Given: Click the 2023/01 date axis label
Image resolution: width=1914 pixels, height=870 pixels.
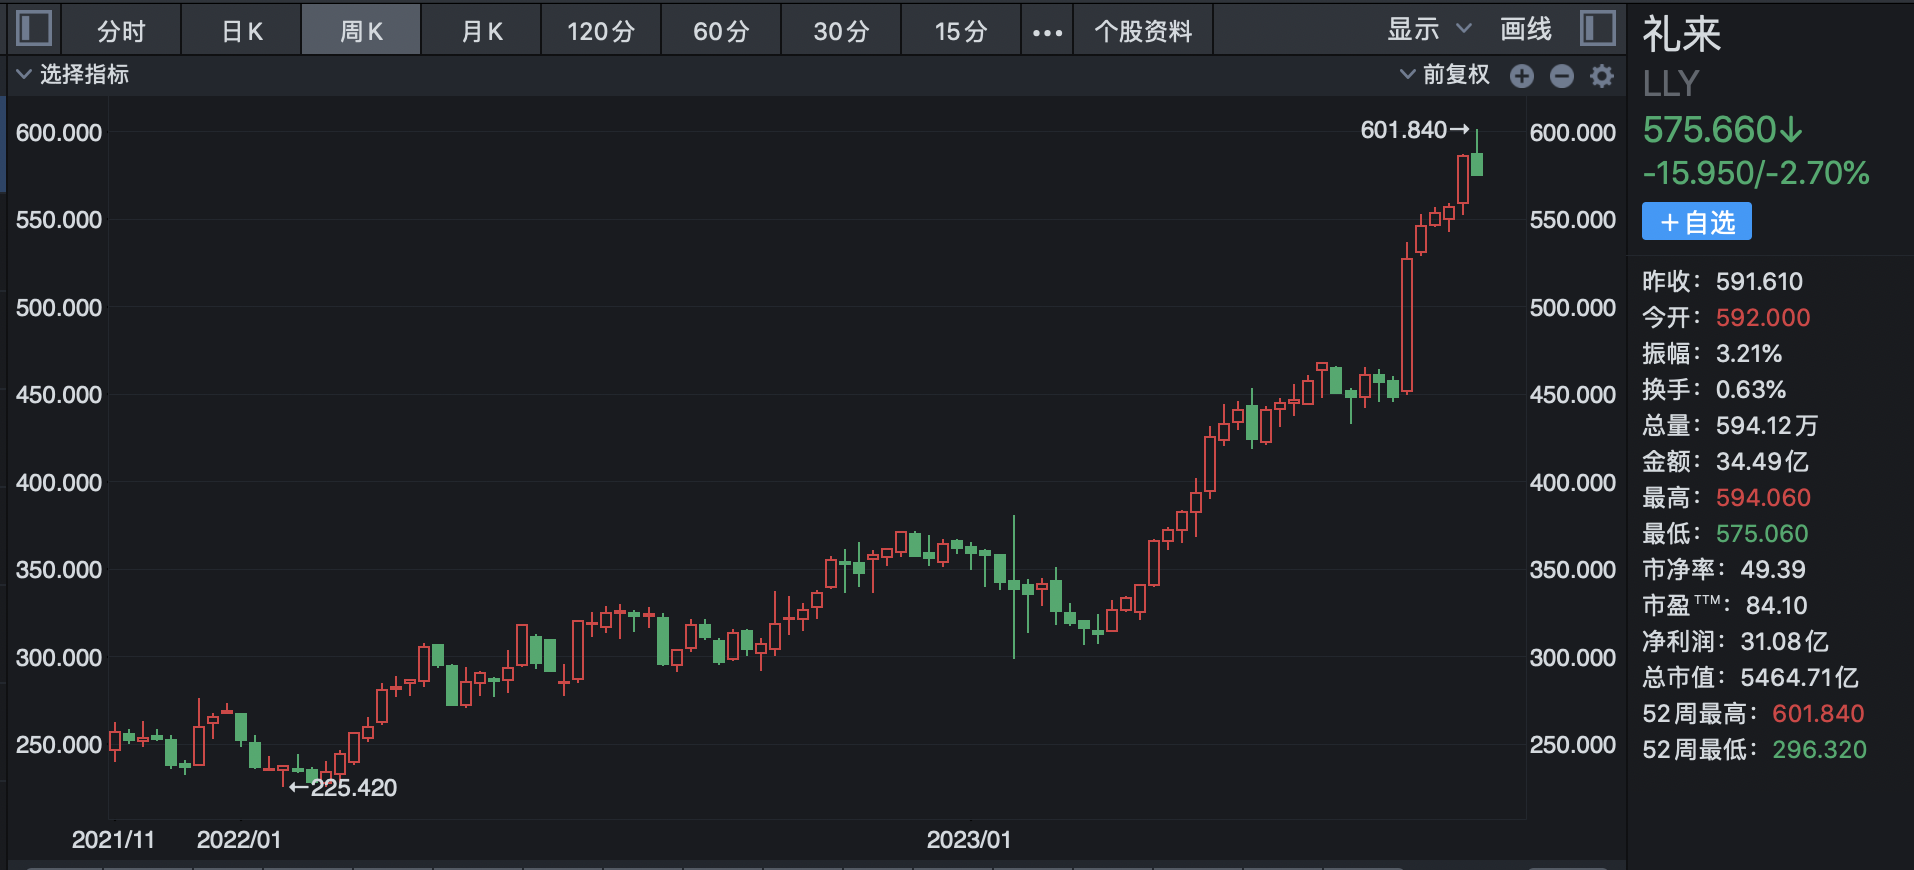Looking at the screenshot, I should [968, 839].
